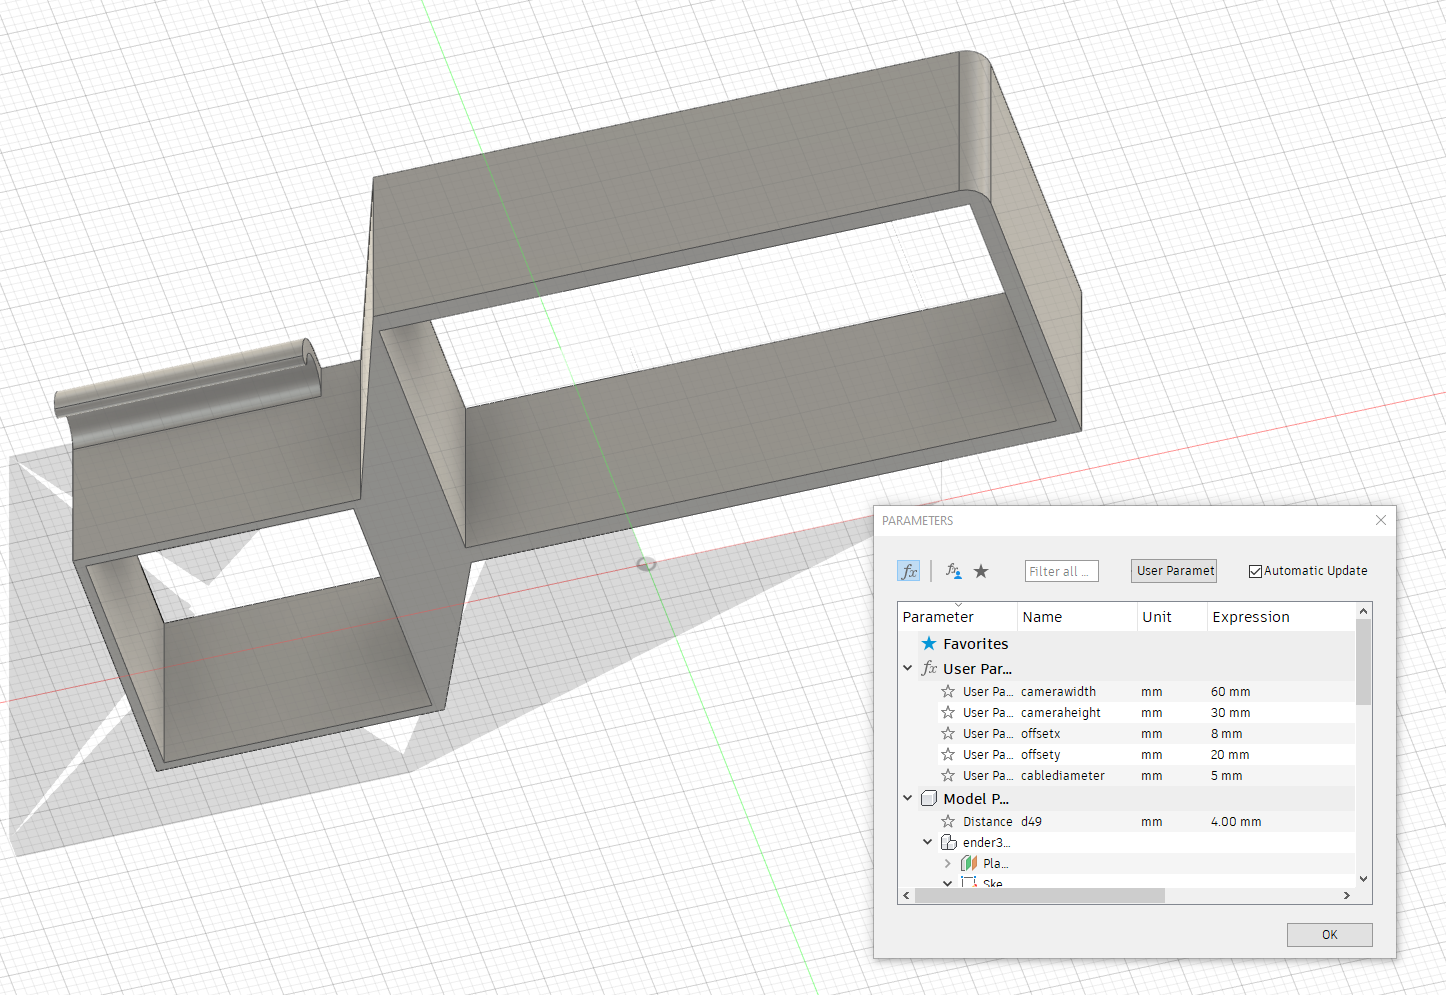The height and width of the screenshot is (995, 1446).
Task: Click the Model Parameters cube icon
Action: [929, 798]
